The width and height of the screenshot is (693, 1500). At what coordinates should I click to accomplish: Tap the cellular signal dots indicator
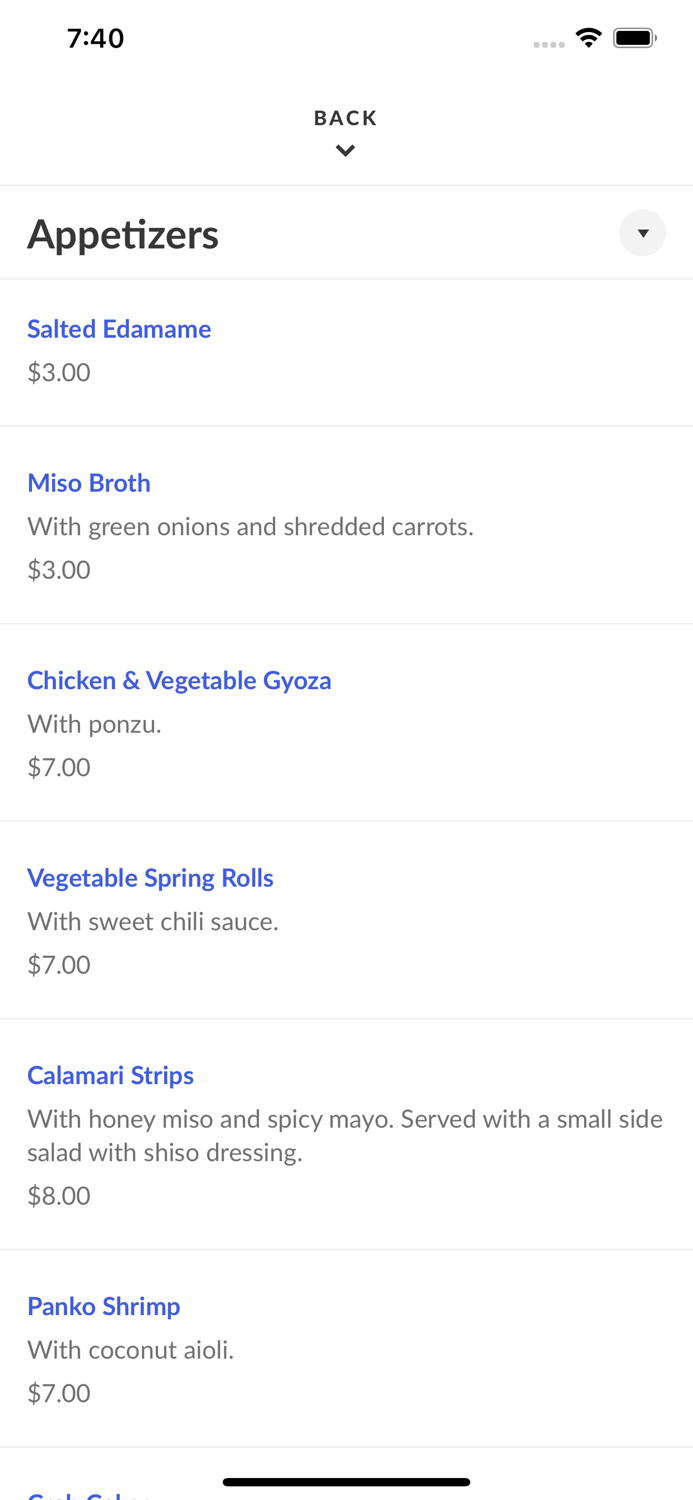pos(549,43)
